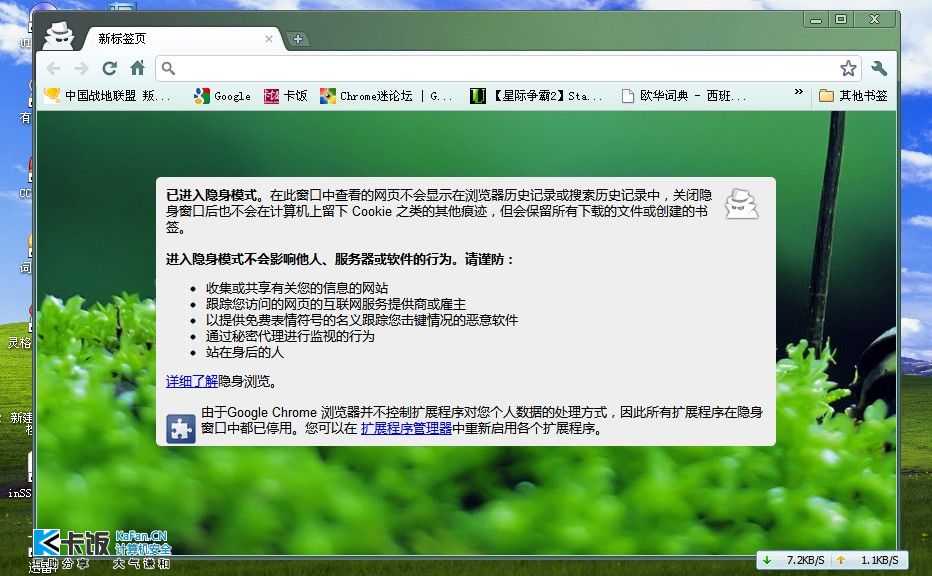Screen dimensions: 932x576
Task: Minimize the Chrome window
Action: click(x=816, y=20)
